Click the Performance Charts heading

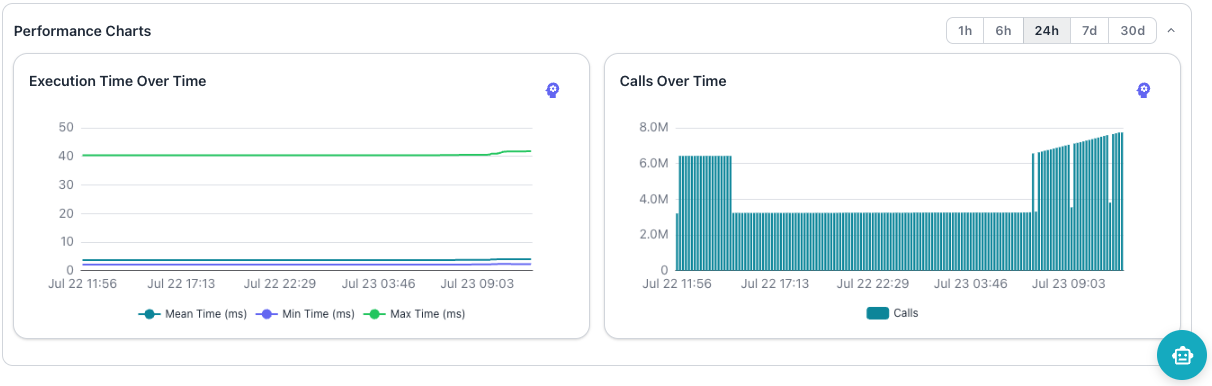pos(82,31)
